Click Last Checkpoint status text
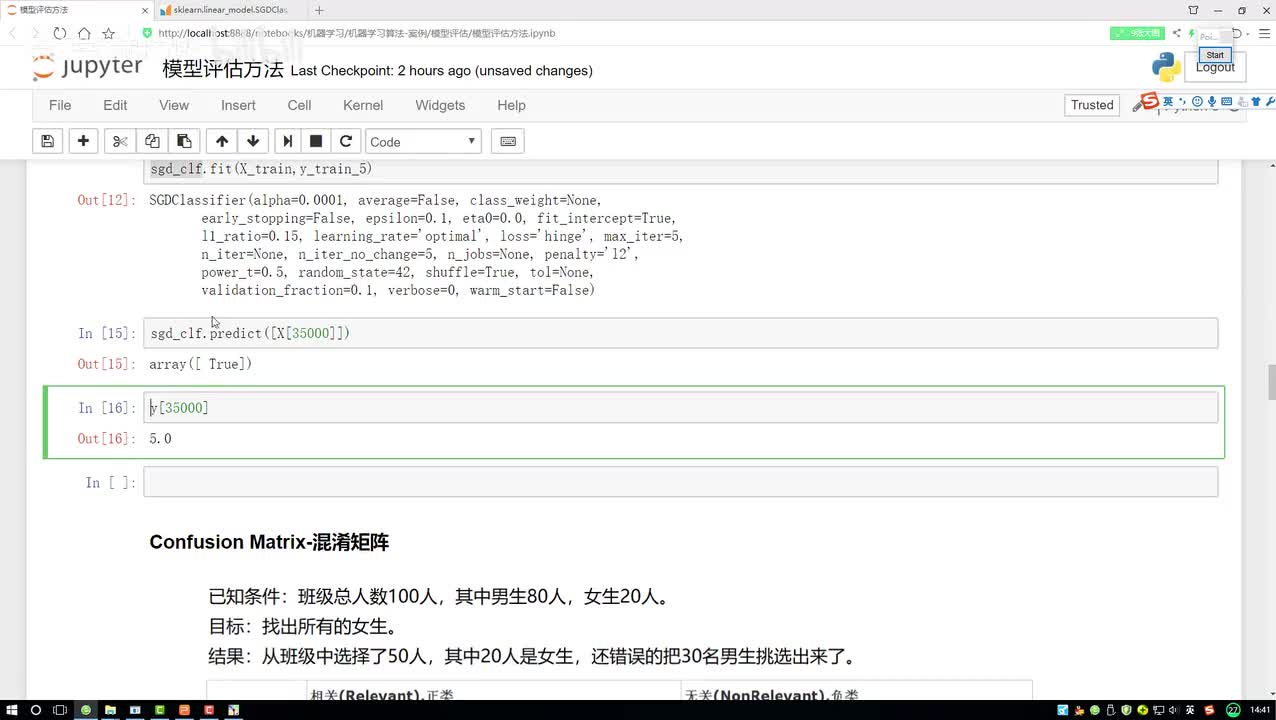 [441, 71]
